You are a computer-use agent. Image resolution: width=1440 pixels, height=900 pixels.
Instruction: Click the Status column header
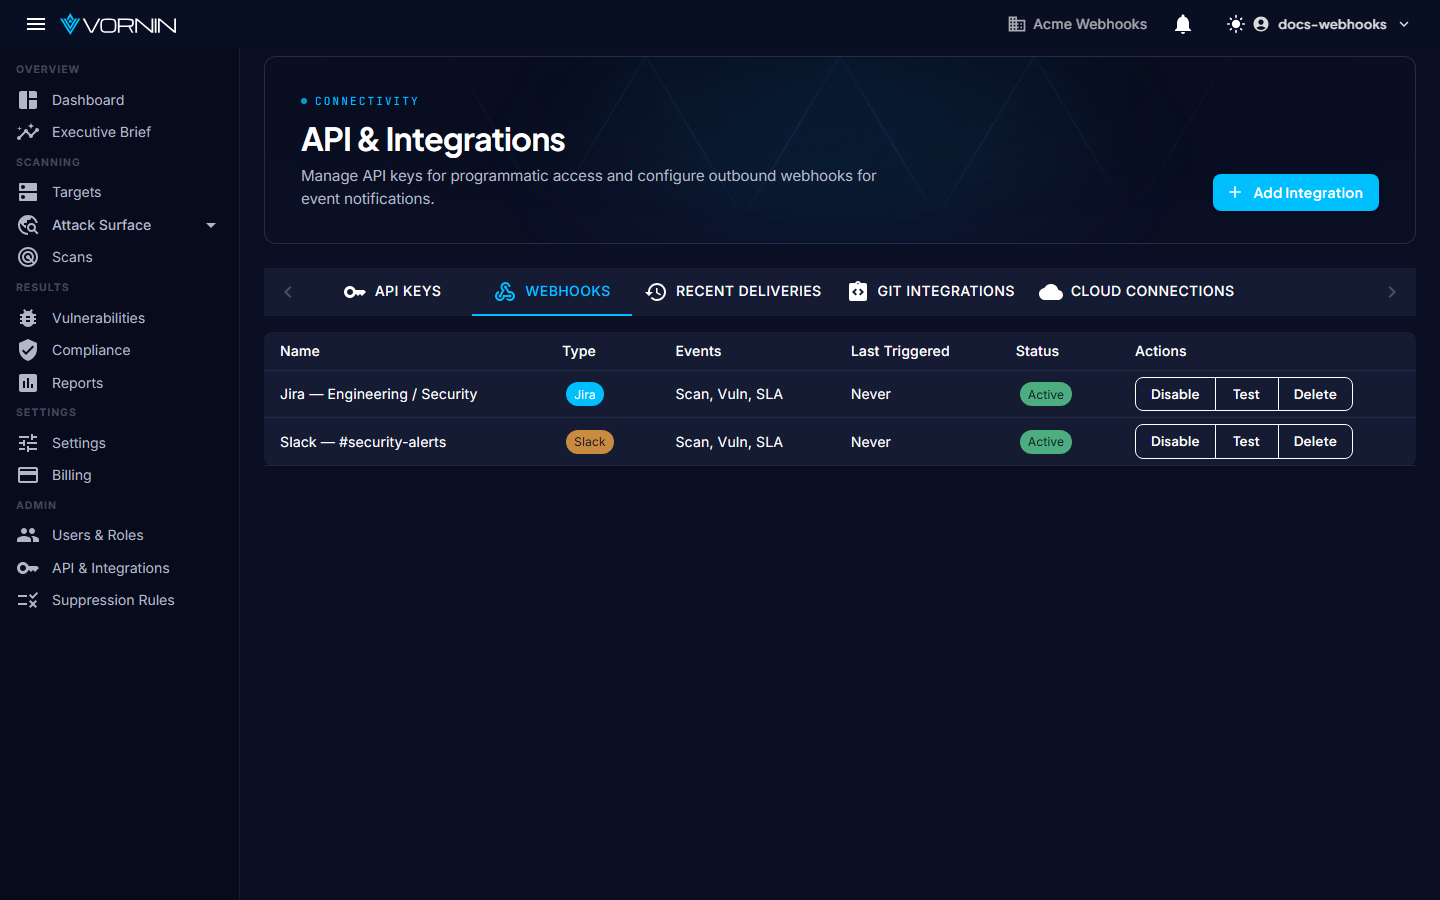pos(1037,351)
